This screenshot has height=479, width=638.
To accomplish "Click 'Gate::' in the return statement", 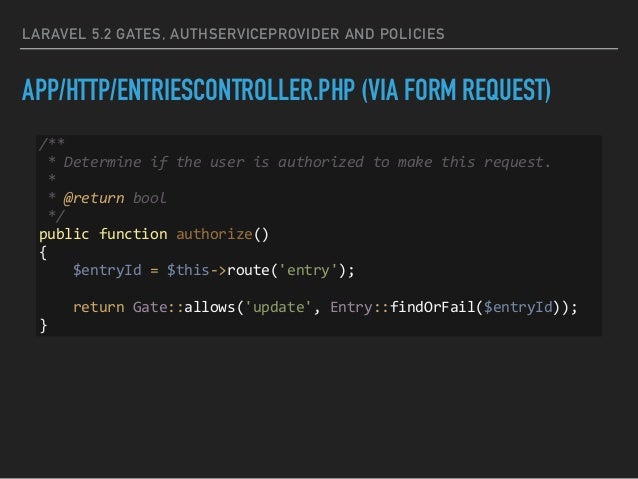I will pos(158,307).
